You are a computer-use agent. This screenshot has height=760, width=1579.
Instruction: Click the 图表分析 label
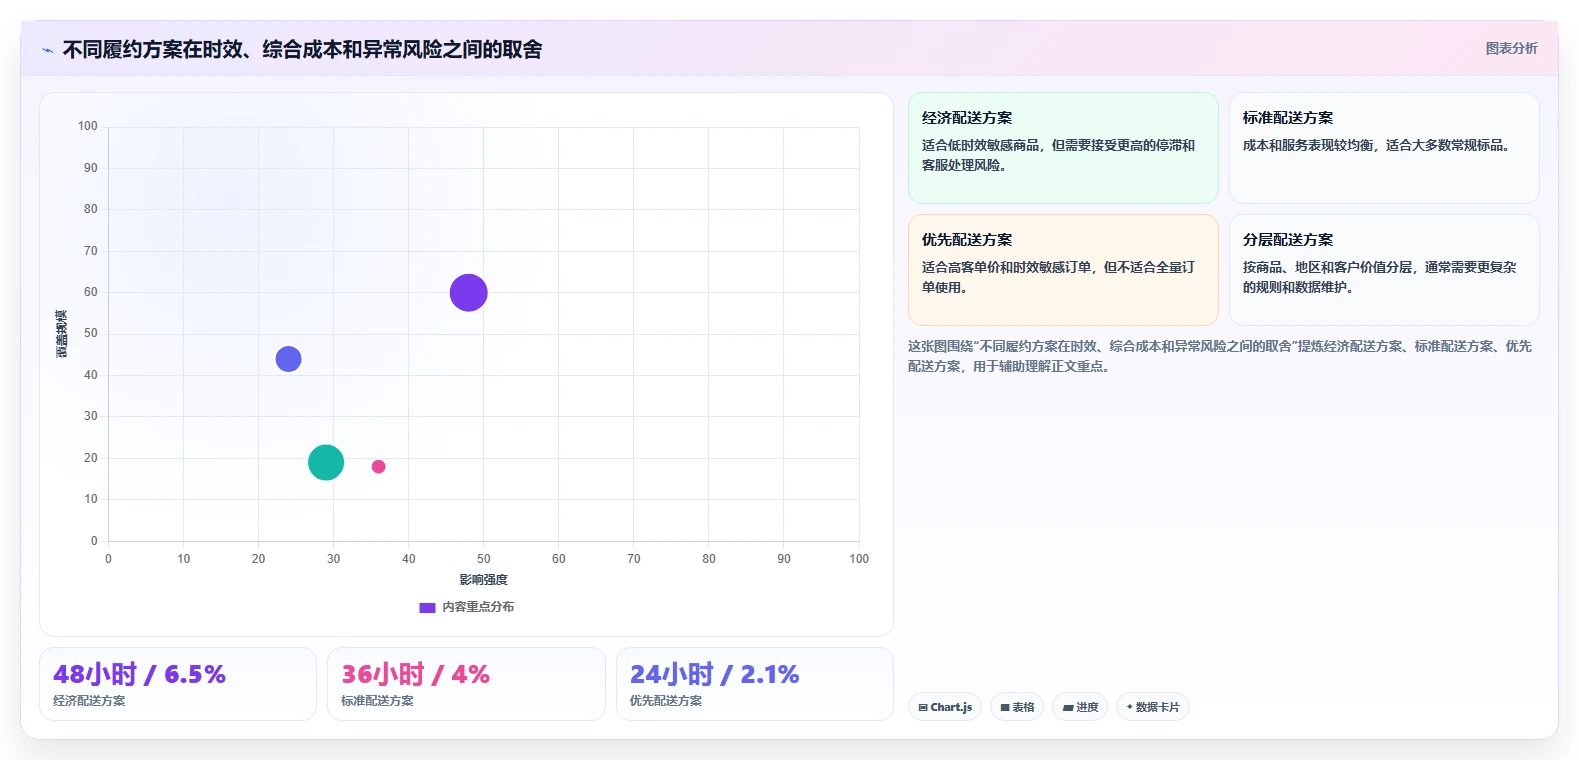pos(1511,48)
